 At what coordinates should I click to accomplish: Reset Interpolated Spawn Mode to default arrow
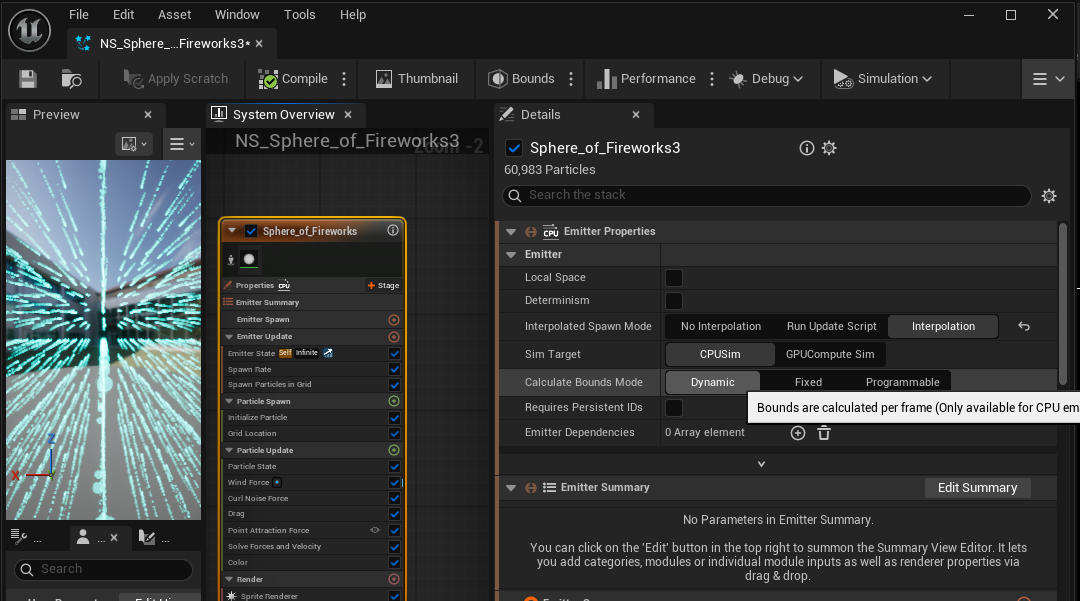[1024, 326]
